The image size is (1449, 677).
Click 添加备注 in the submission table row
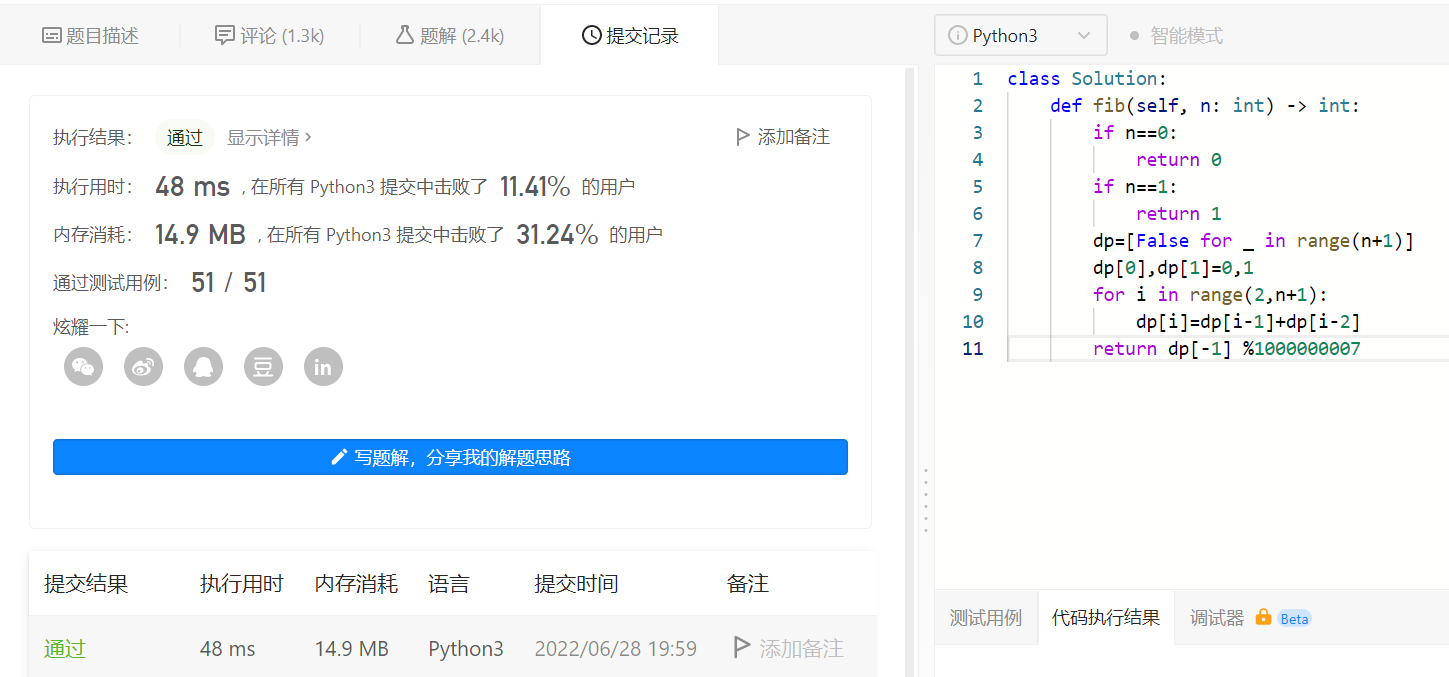coord(789,648)
